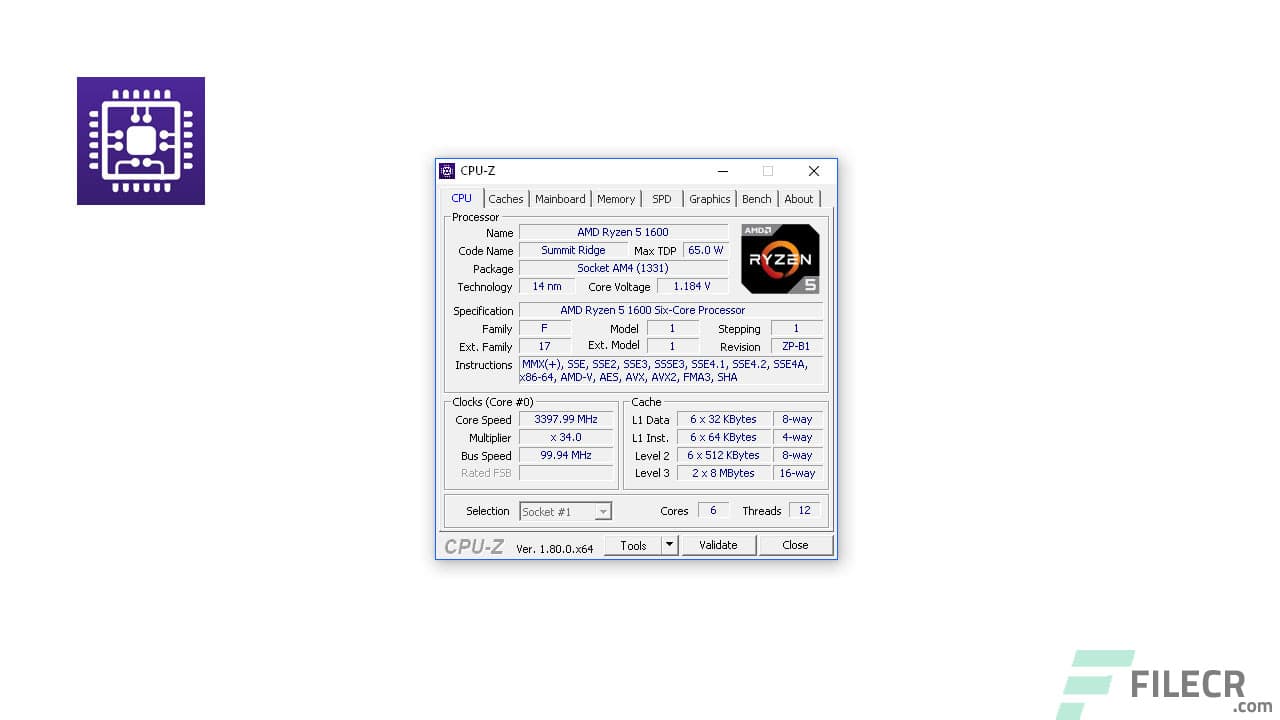Click the Validate button

click(718, 545)
